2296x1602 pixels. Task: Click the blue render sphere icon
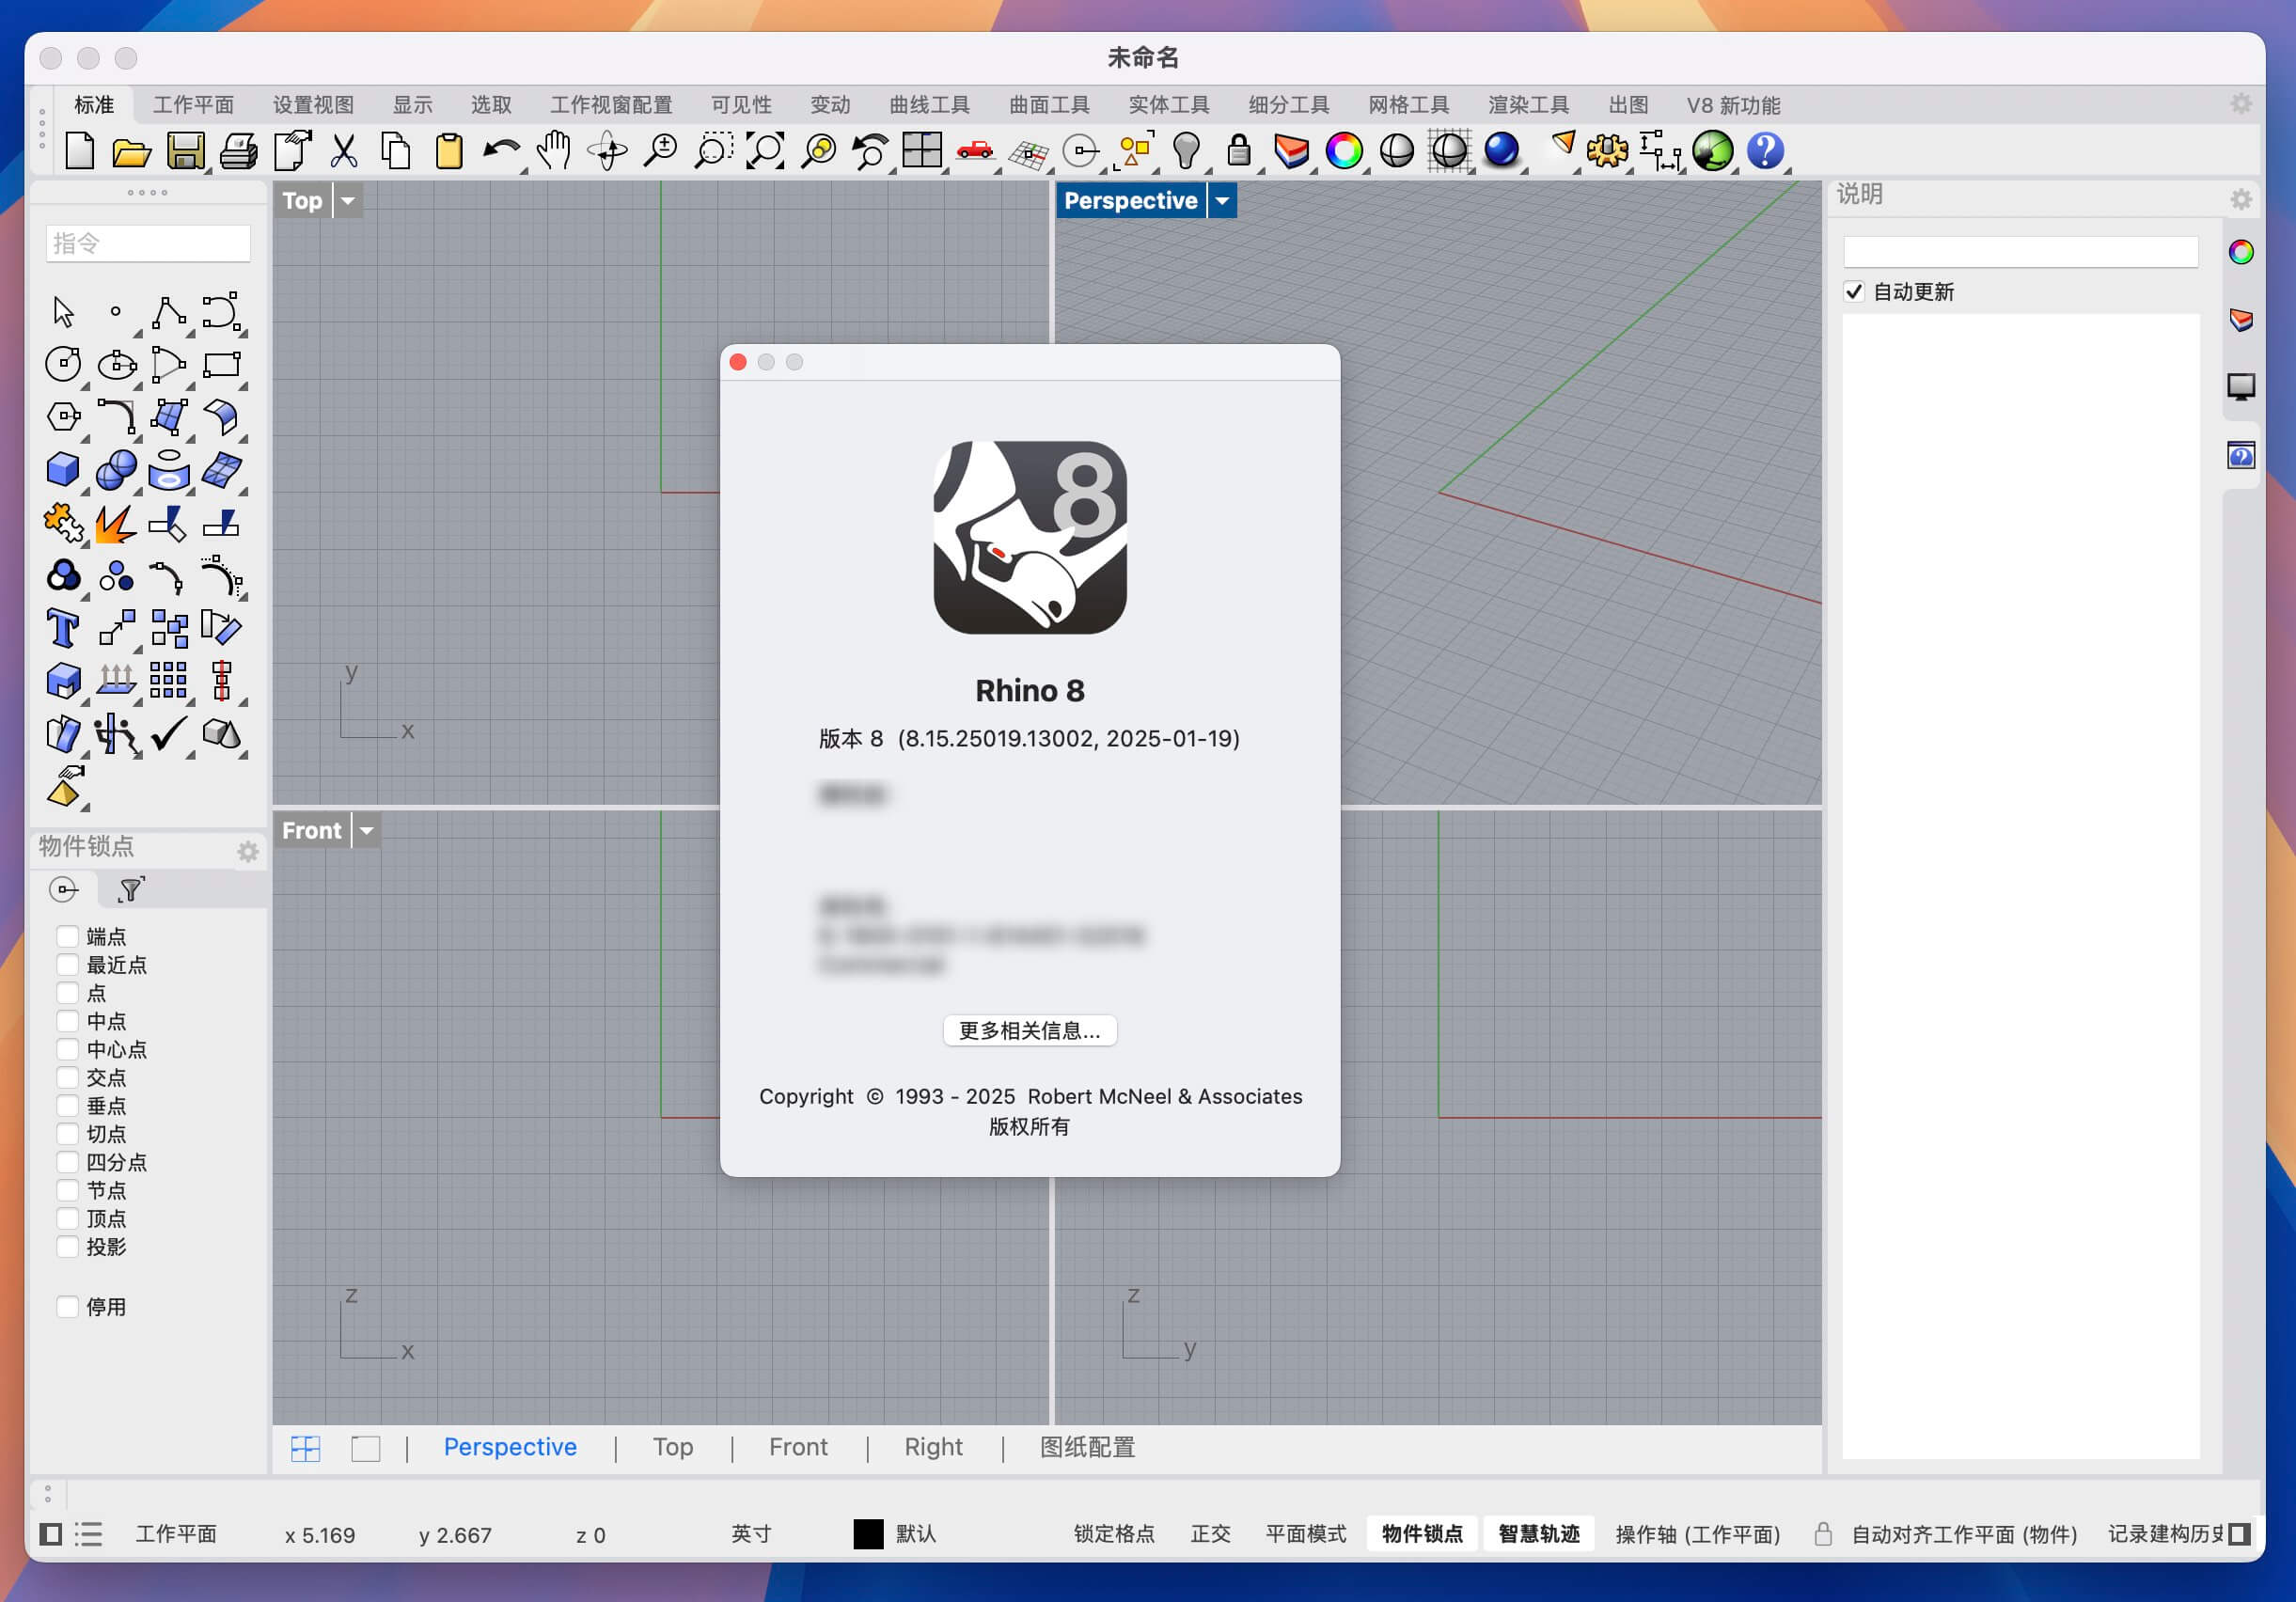[1501, 151]
